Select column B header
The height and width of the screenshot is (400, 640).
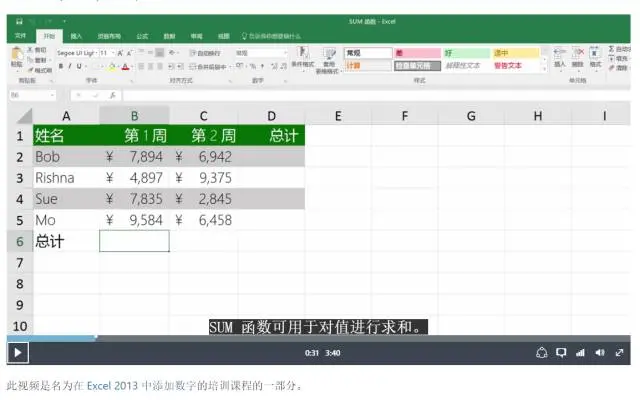(x=134, y=116)
